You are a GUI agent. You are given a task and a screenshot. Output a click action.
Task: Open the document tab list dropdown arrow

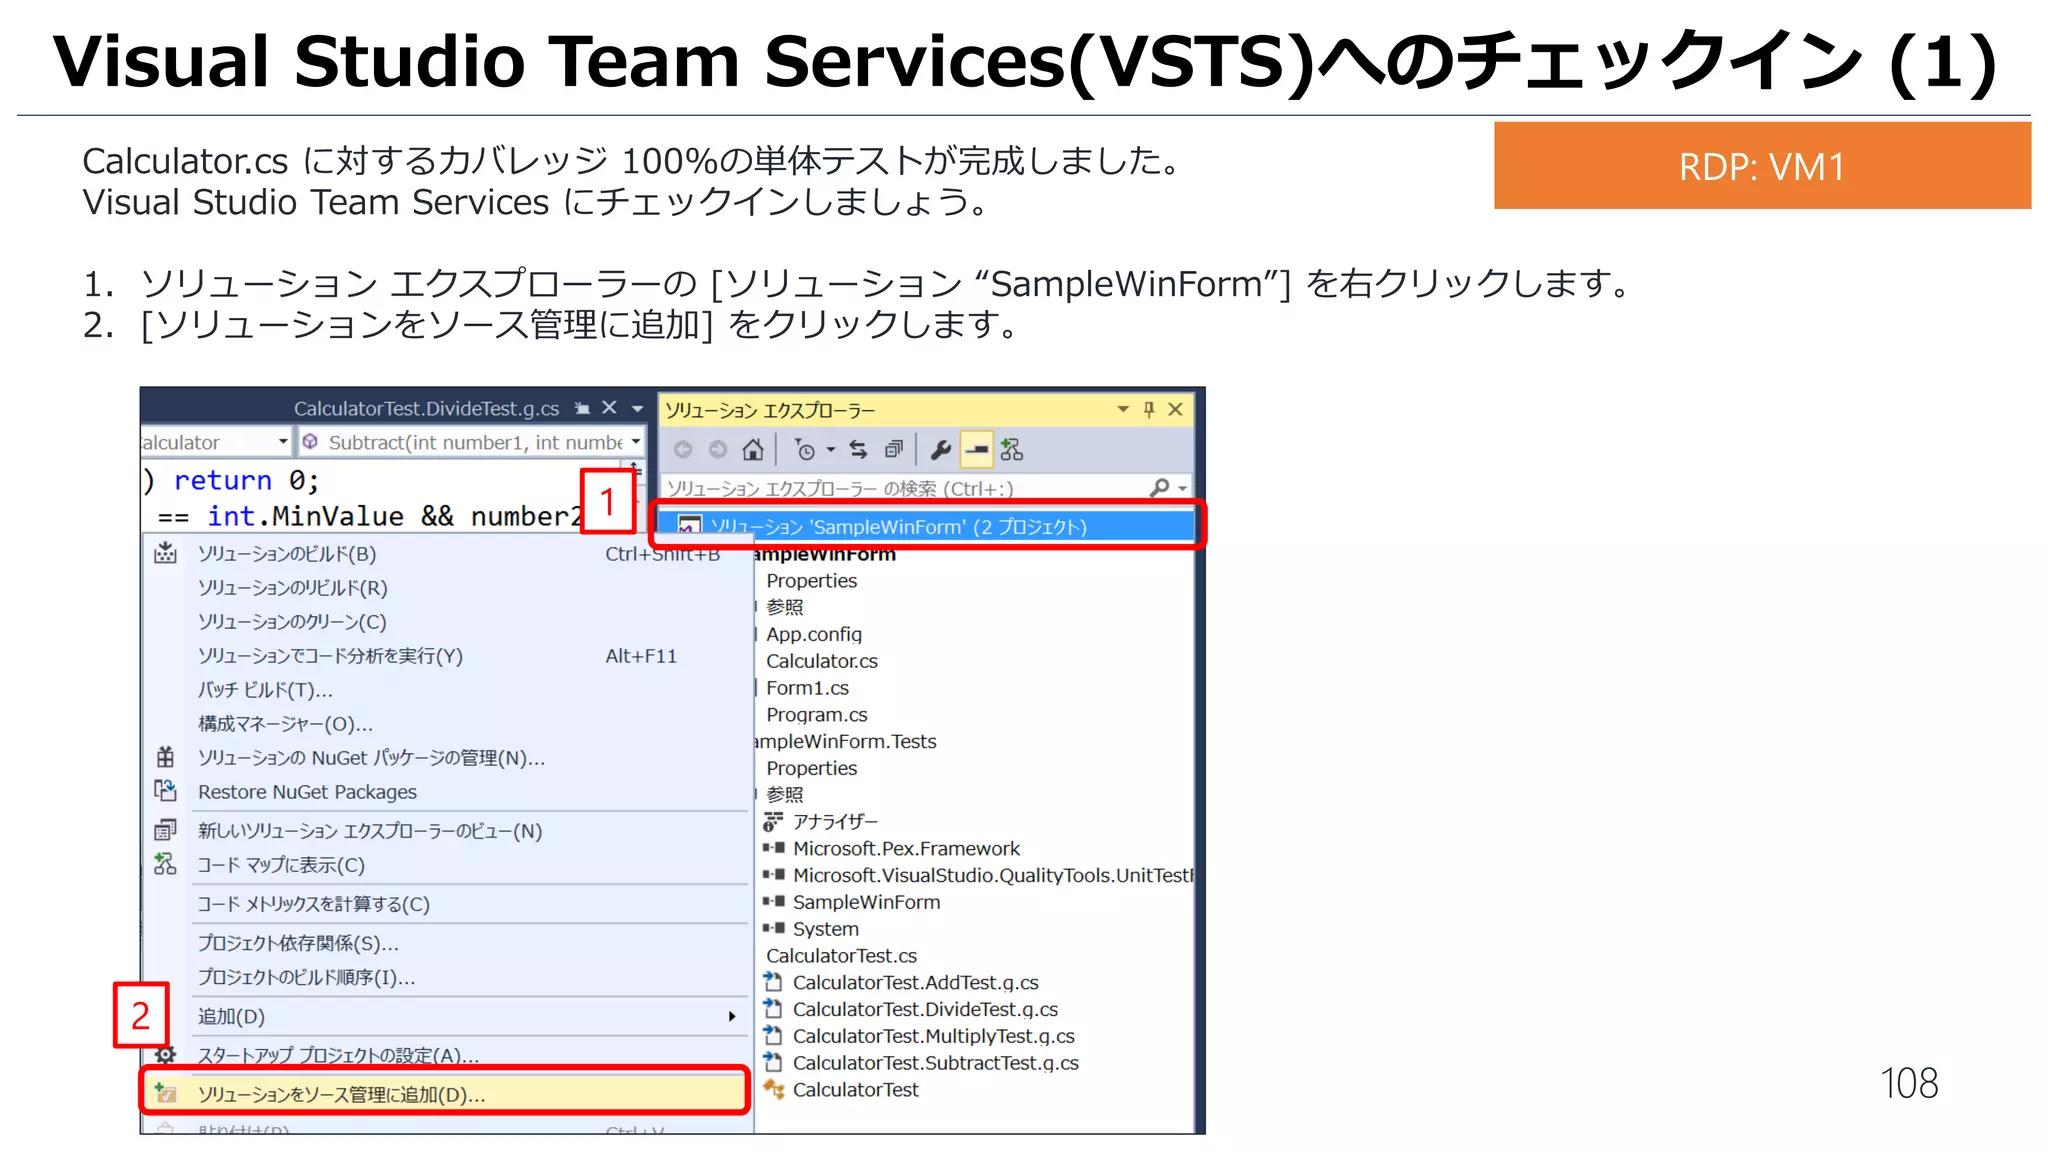pyautogui.click(x=637, y=408)
